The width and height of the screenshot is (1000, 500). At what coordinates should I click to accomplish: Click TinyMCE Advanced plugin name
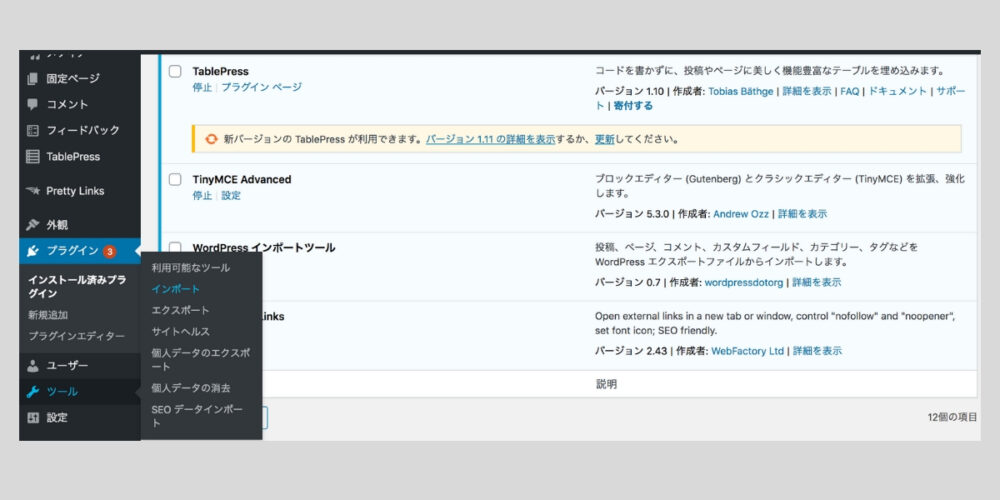tap(242, 180)
